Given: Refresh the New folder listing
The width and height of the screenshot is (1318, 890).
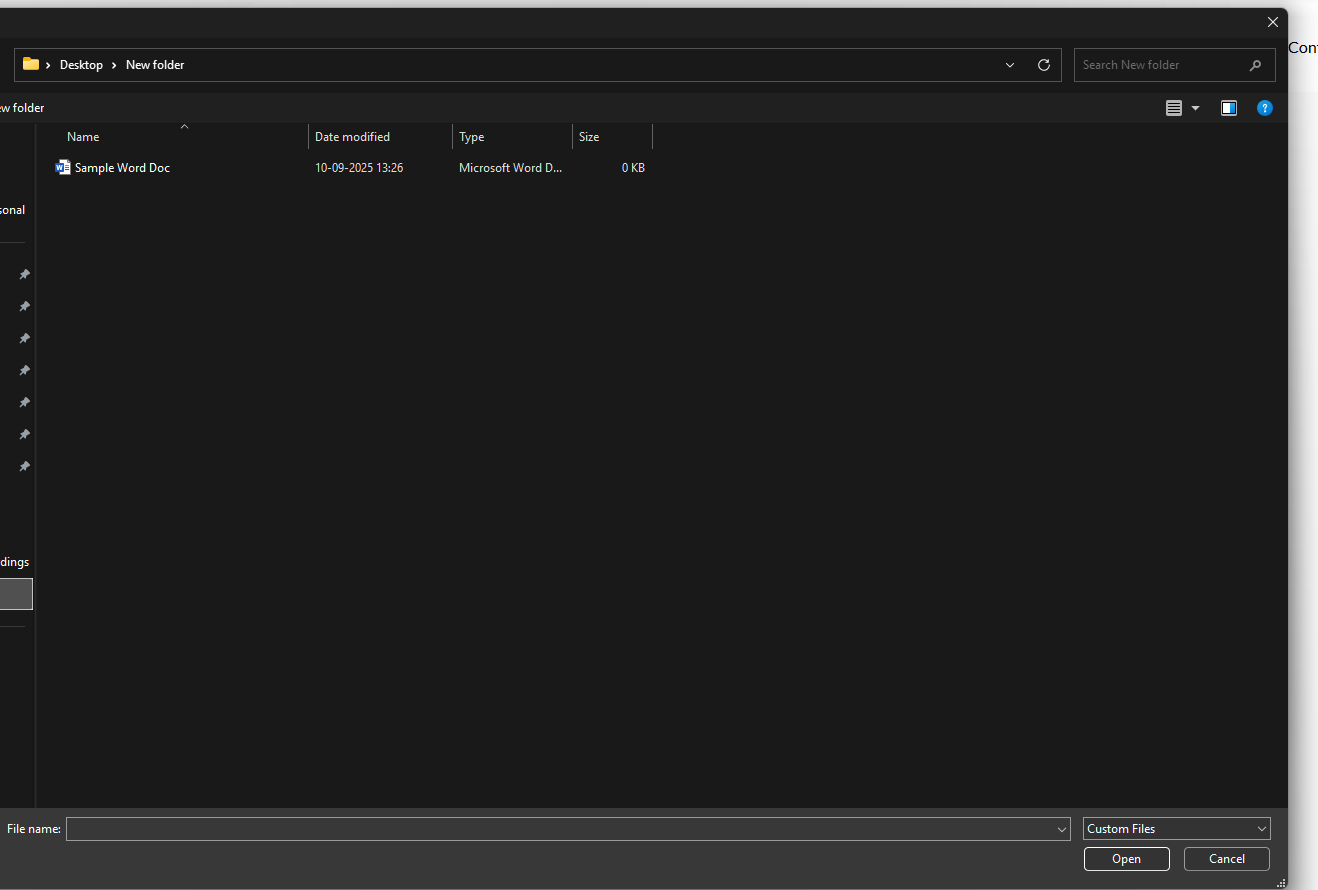Looking at the screenshot, I should tap(1043, 65).
